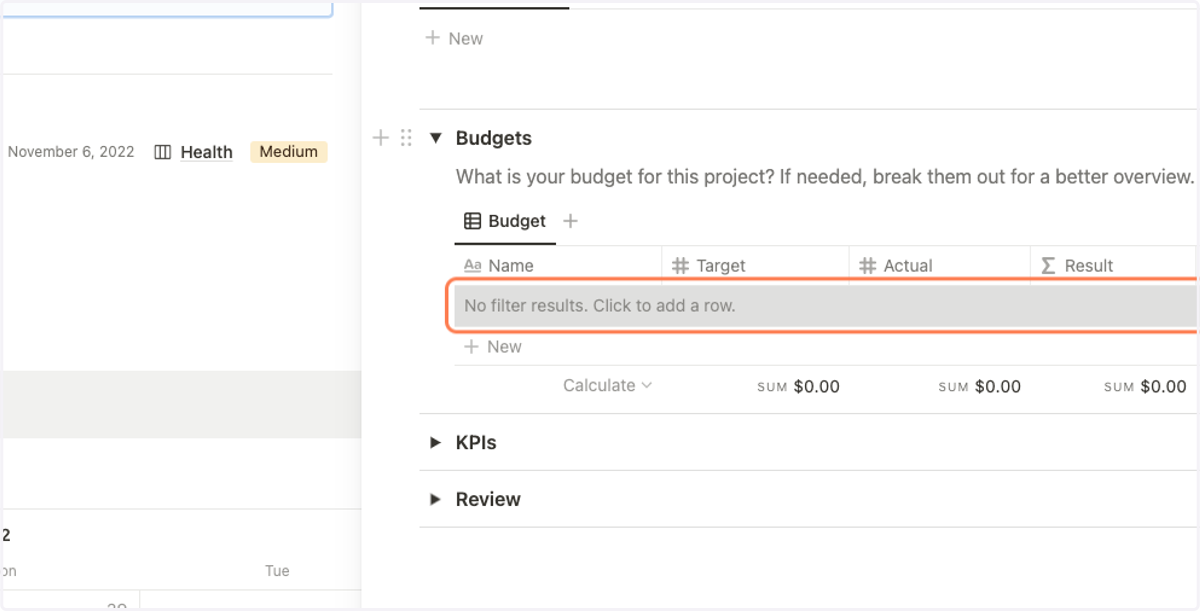Click the Name column header
1200x611 pixels.
558,266
